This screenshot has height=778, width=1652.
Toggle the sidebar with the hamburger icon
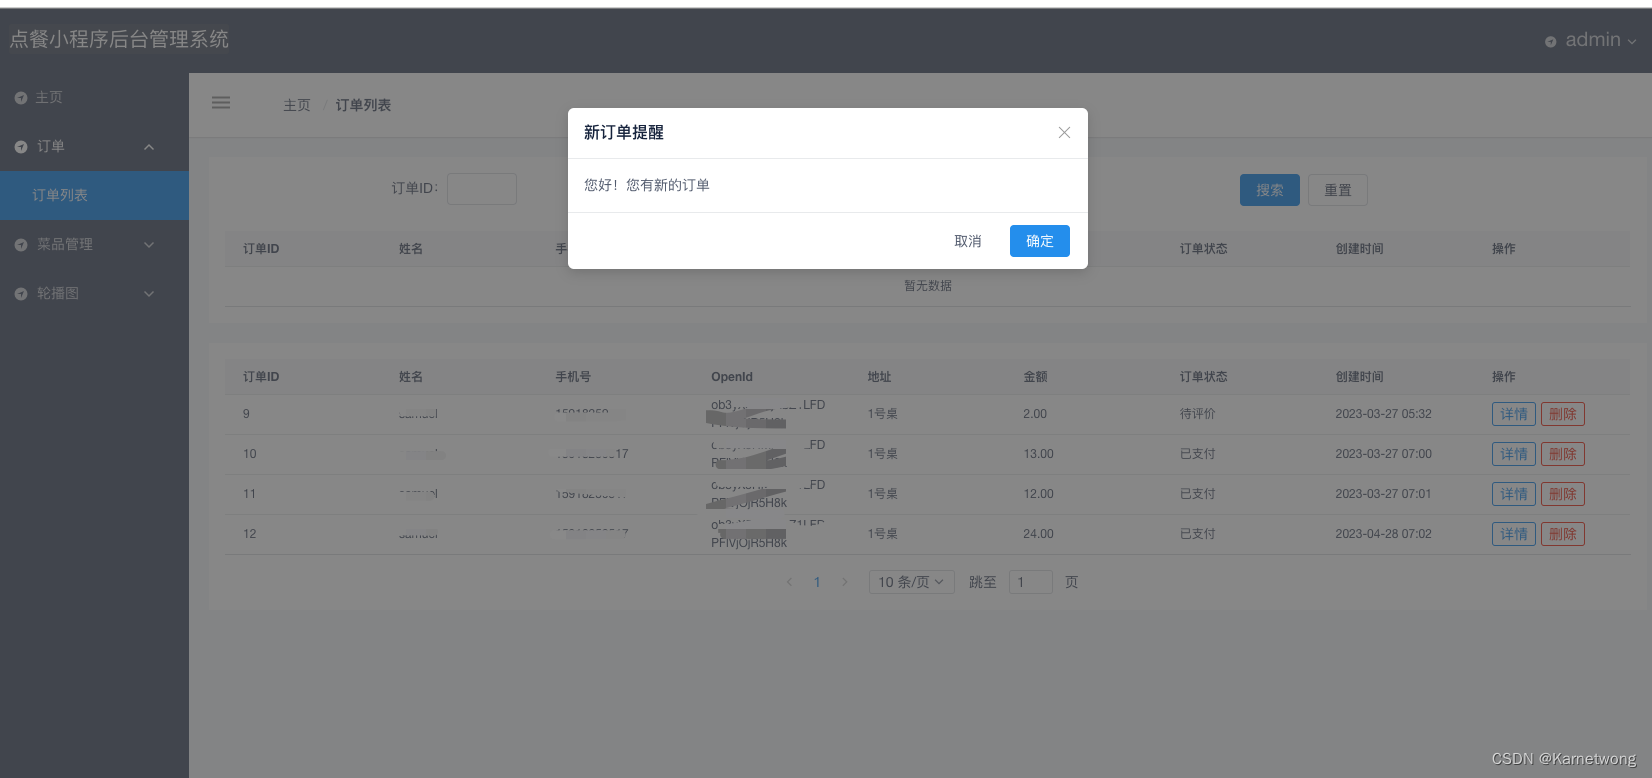(x=221, y=102)
